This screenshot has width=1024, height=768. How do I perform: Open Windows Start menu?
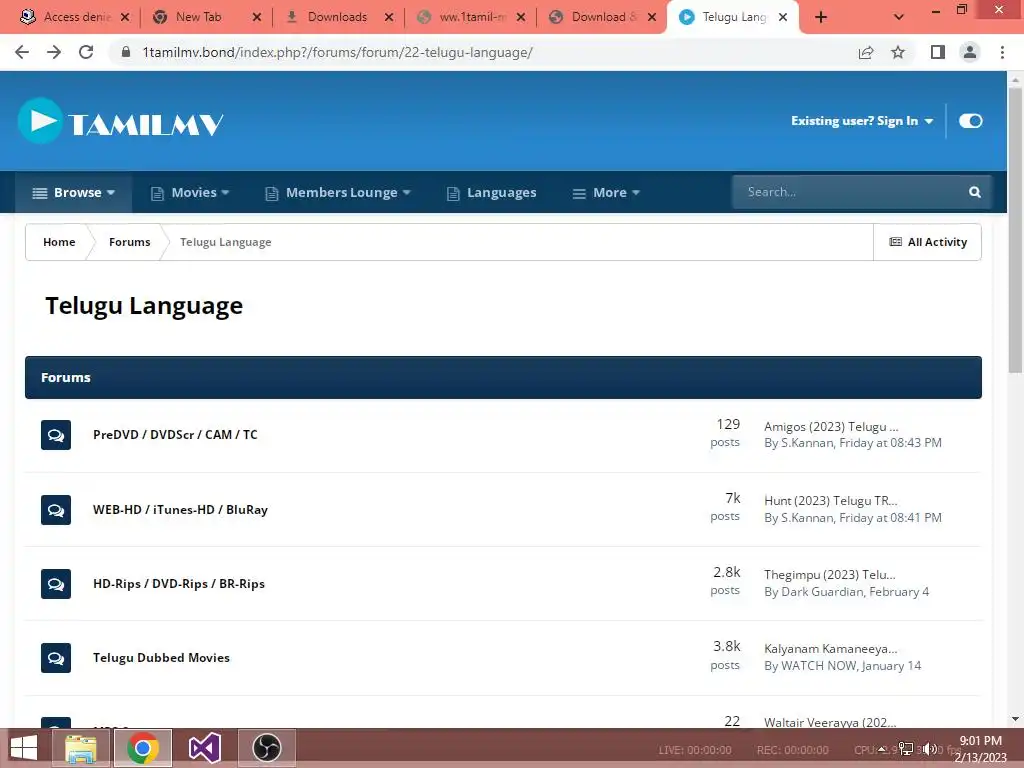point(24,748)
